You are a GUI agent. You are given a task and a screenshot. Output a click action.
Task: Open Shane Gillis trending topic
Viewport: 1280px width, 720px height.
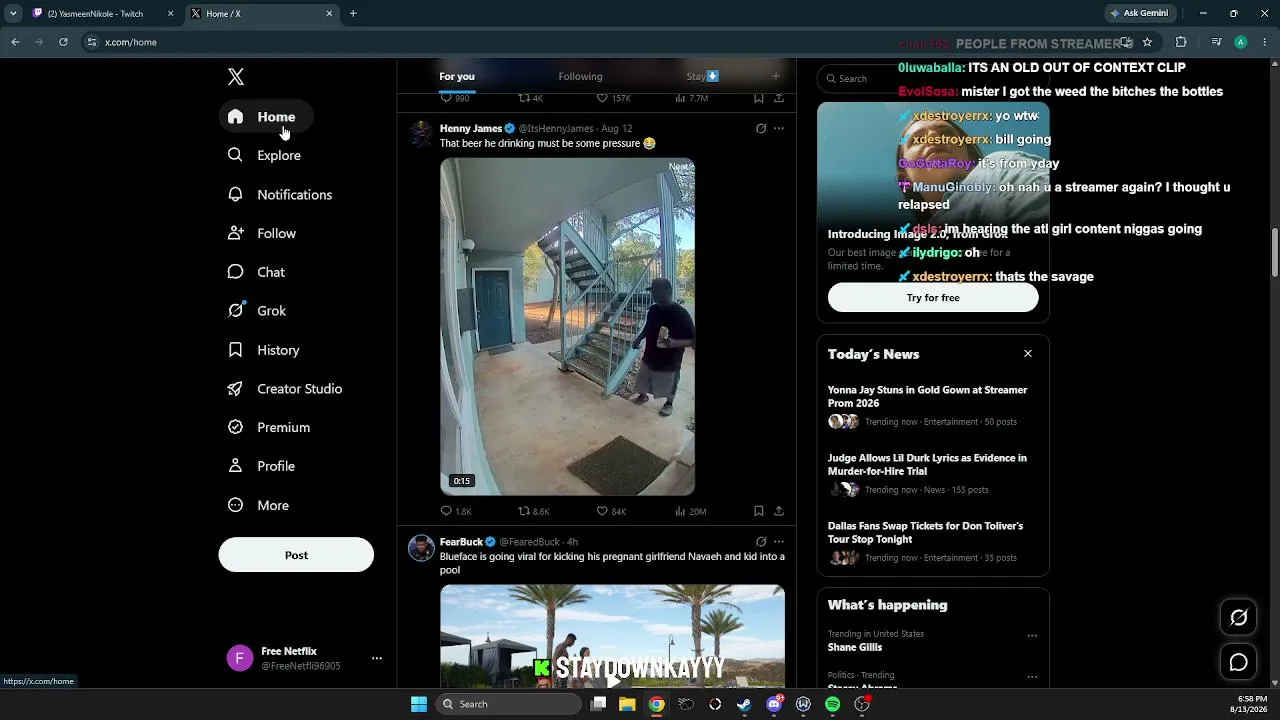tap(855, 647)
